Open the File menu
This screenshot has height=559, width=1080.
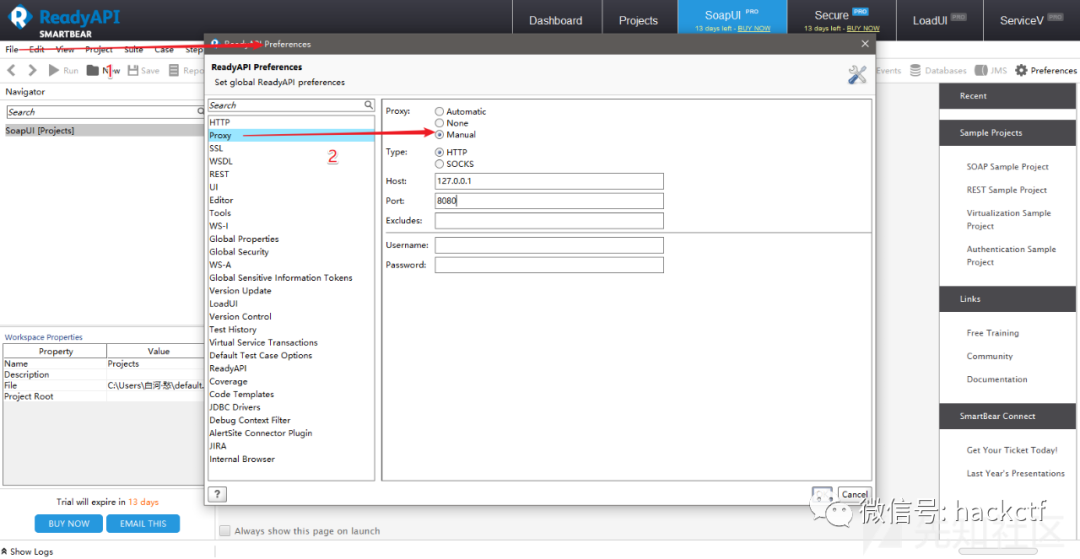[12, 50]
